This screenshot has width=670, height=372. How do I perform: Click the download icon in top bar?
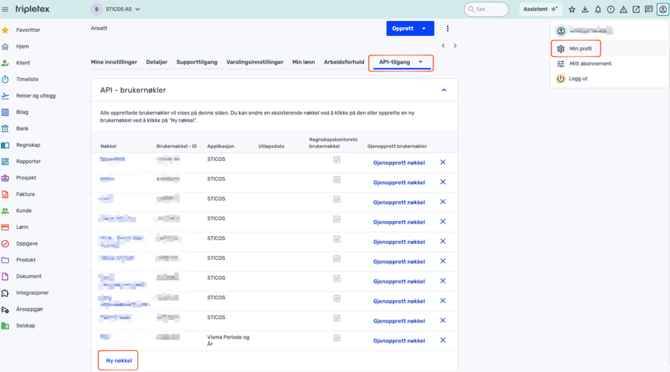(x=585, y=9)
